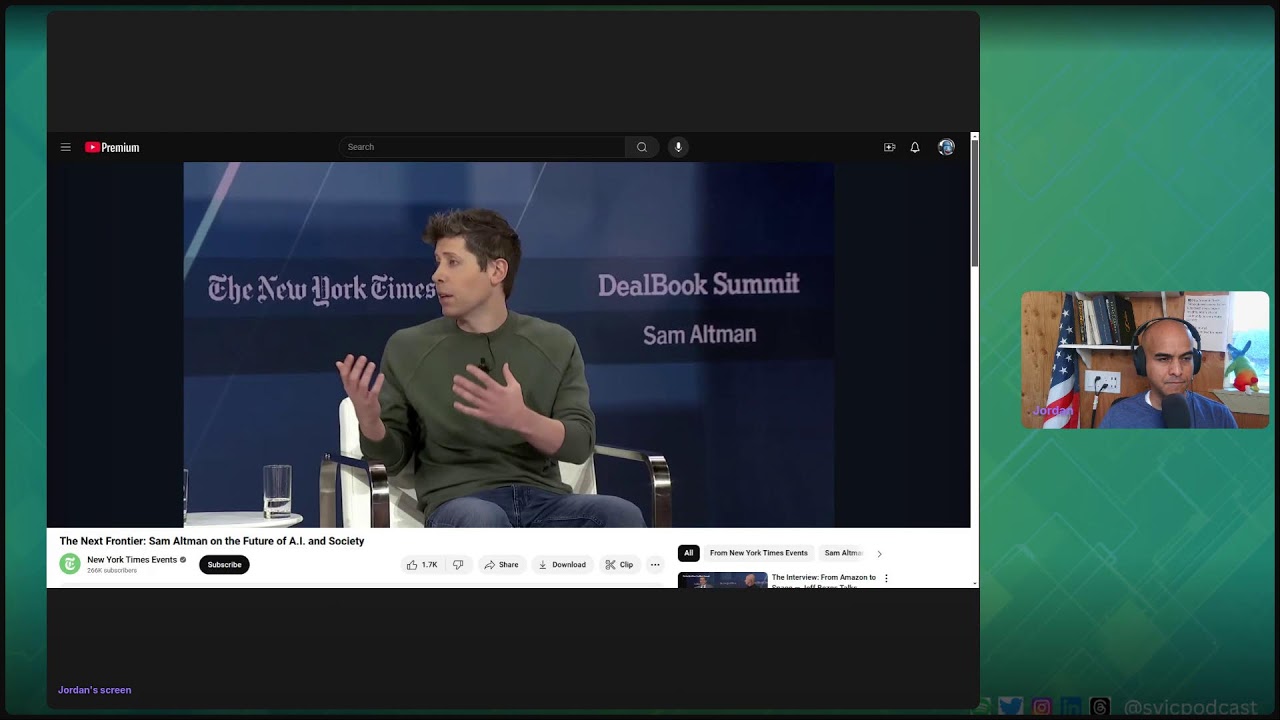Screen dimensions: 1280x720
Task: Clip the video
Action: click(619, 565)
